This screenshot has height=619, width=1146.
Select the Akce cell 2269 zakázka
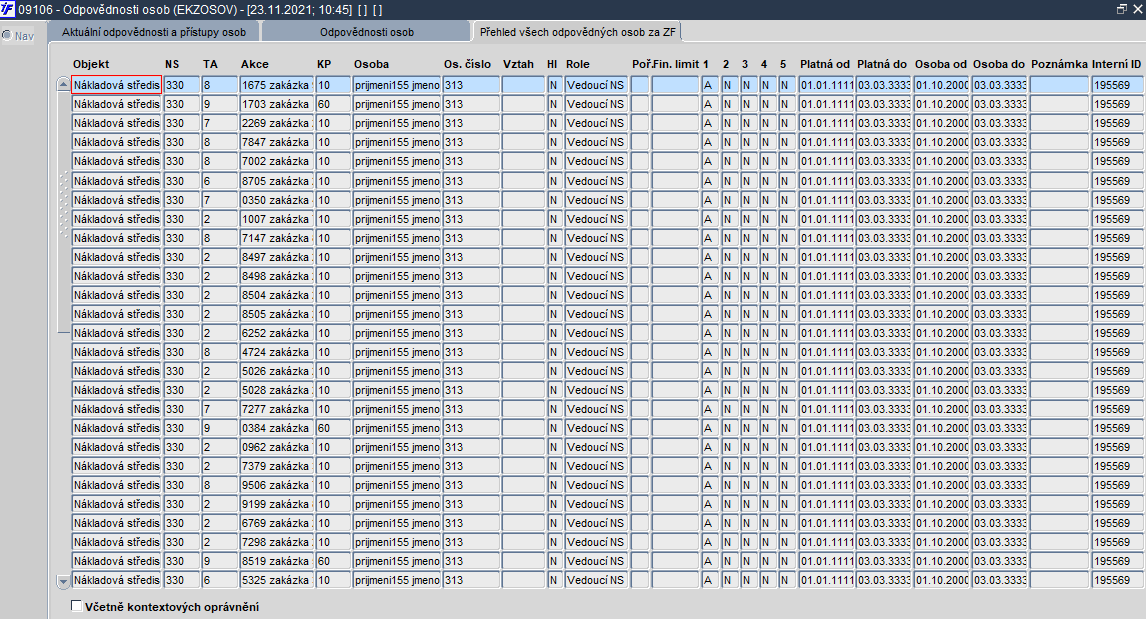click(276, 123)
